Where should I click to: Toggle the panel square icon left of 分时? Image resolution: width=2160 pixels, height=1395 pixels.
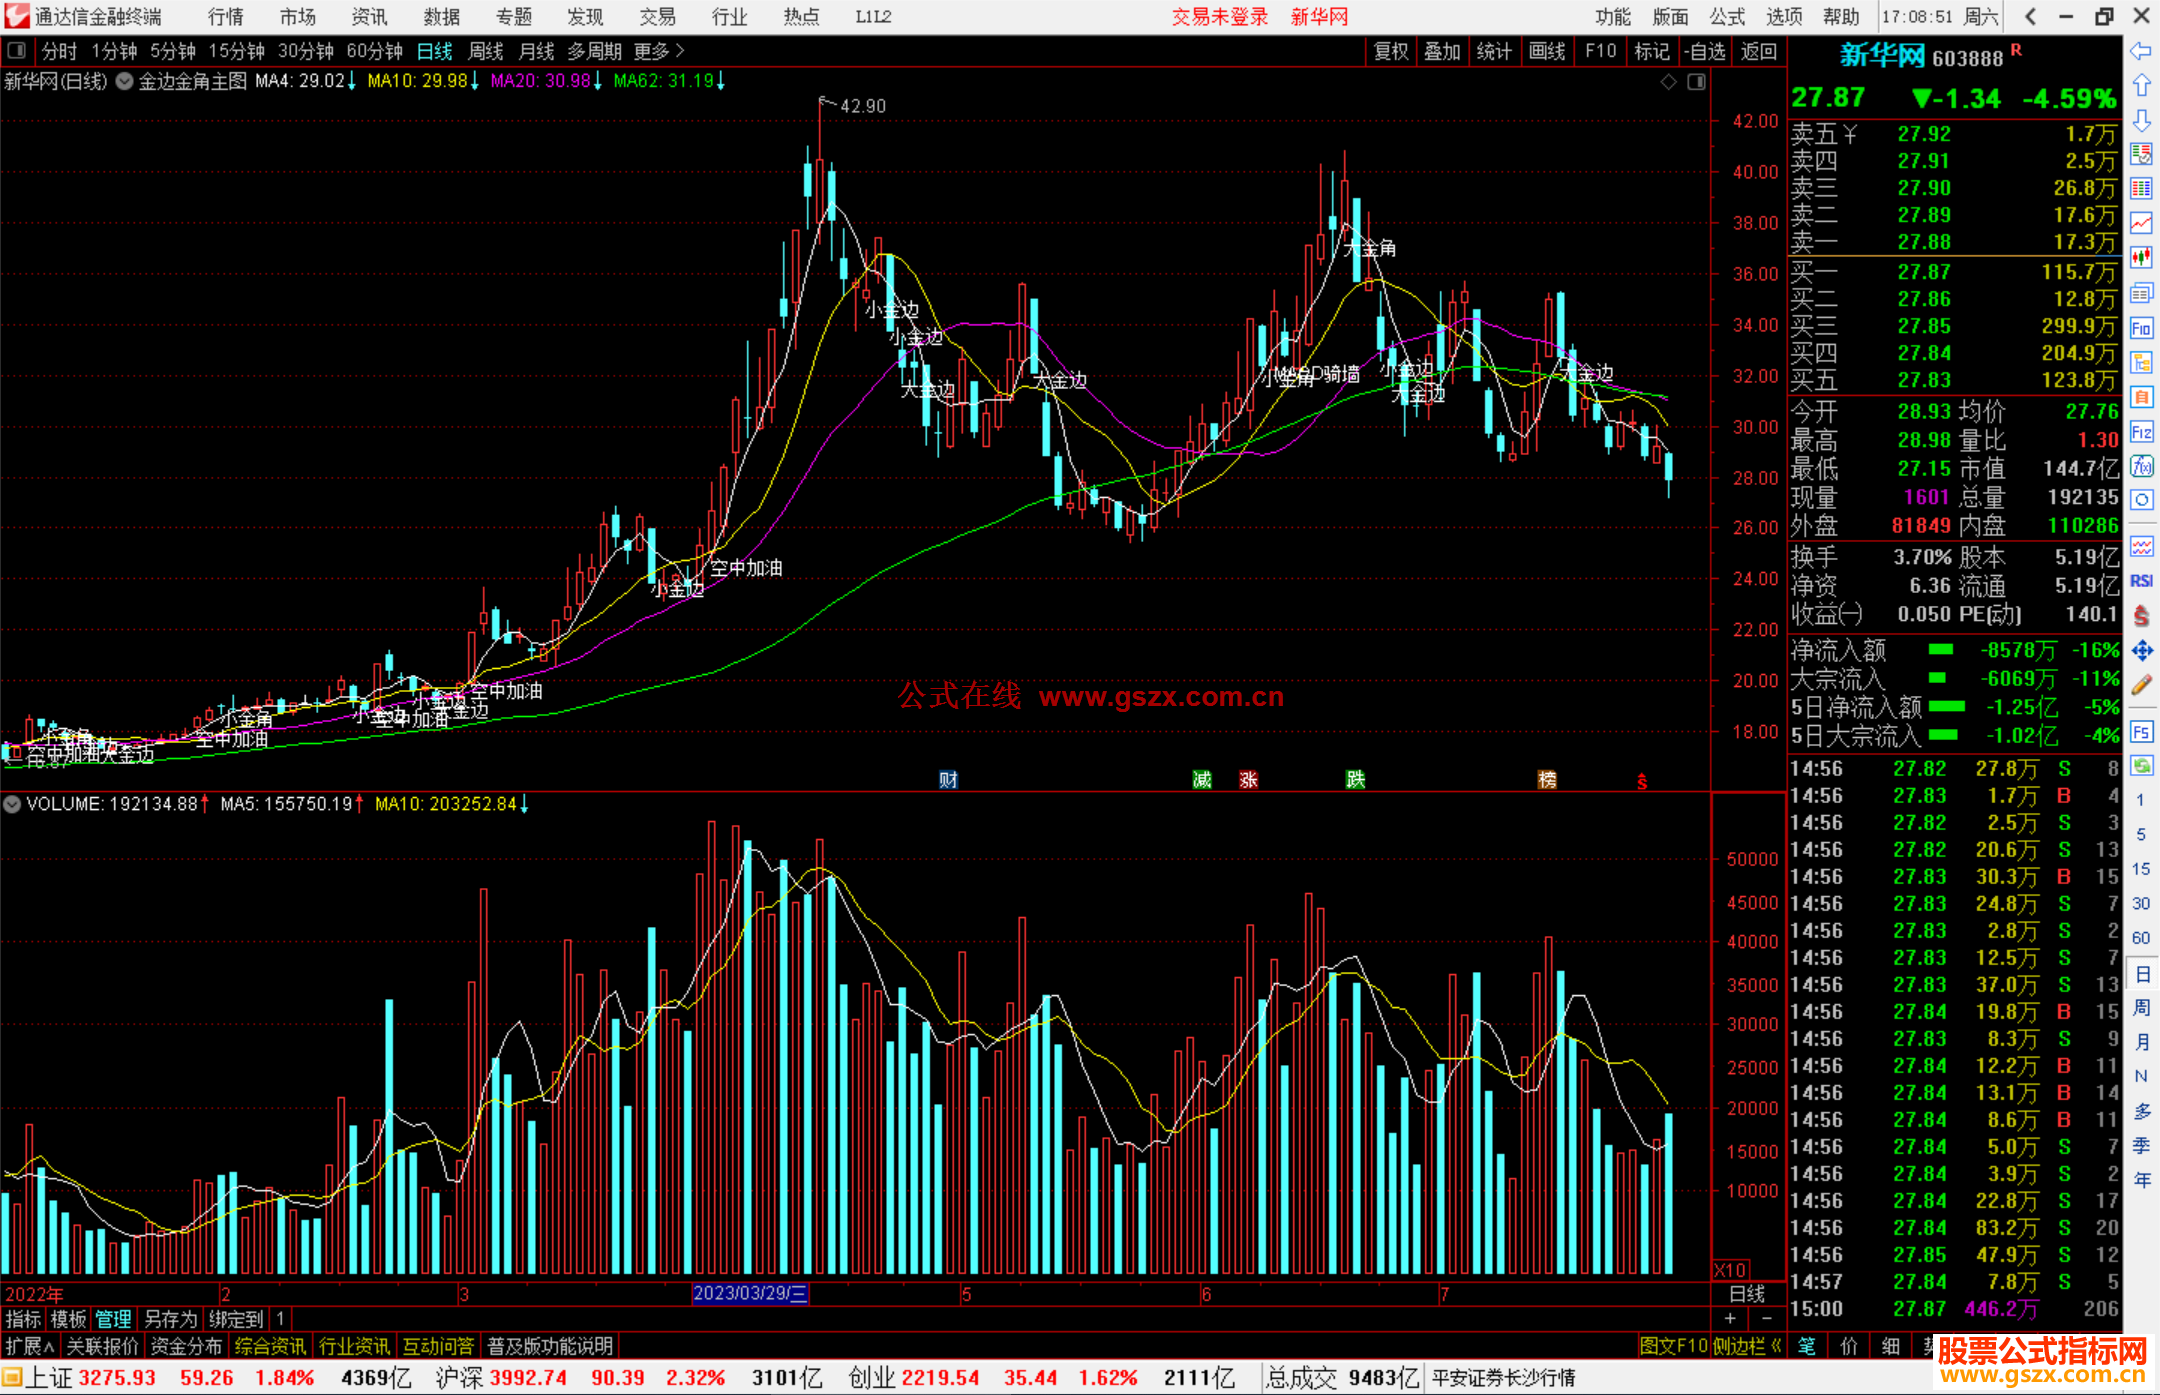point(16,50)
